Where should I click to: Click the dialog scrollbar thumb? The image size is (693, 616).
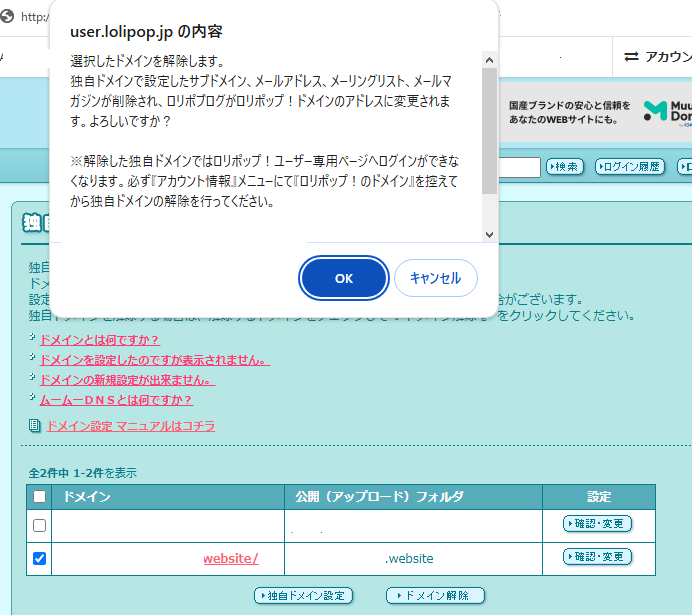click(x=489, y=128)
